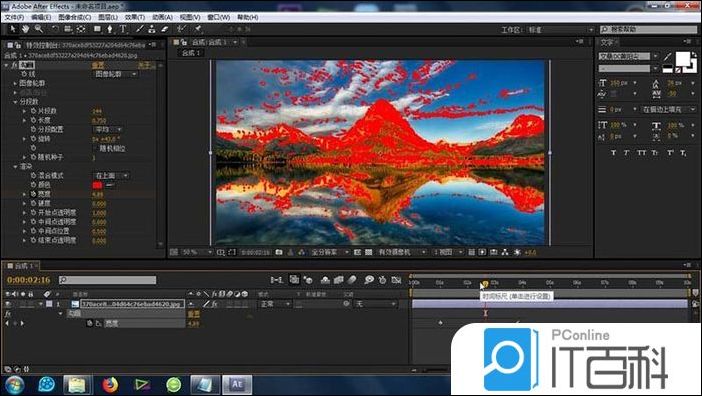Click the 重置 link in effect controls
Screen dimensions: 702x396
coord(98,65)
